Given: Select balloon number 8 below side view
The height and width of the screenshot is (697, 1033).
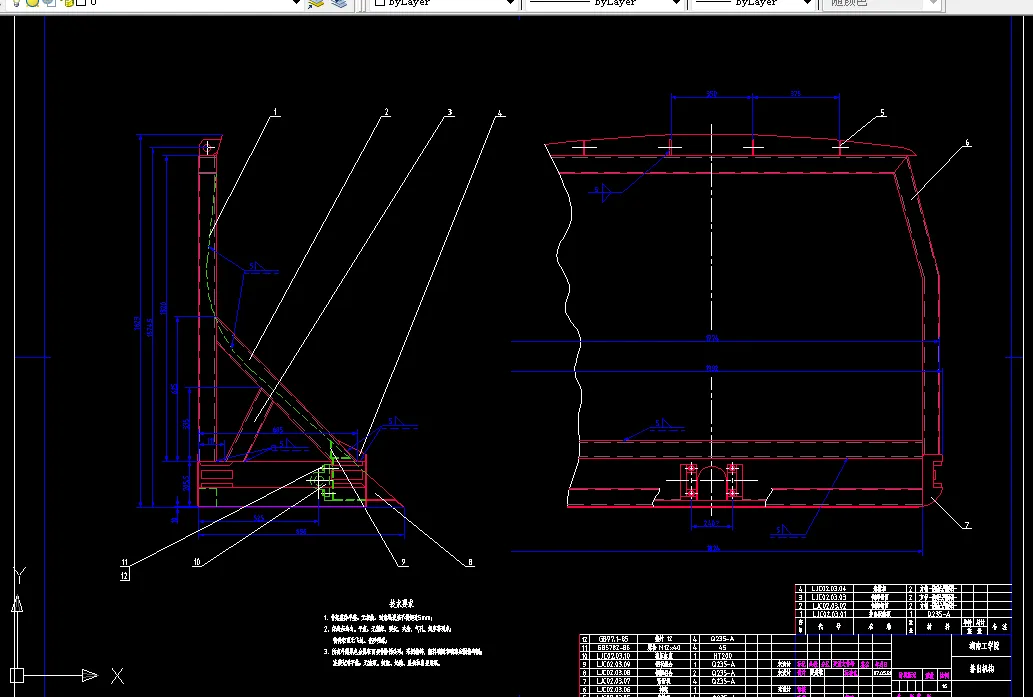Looking at the screenshot, I should [x=470, y=563].
